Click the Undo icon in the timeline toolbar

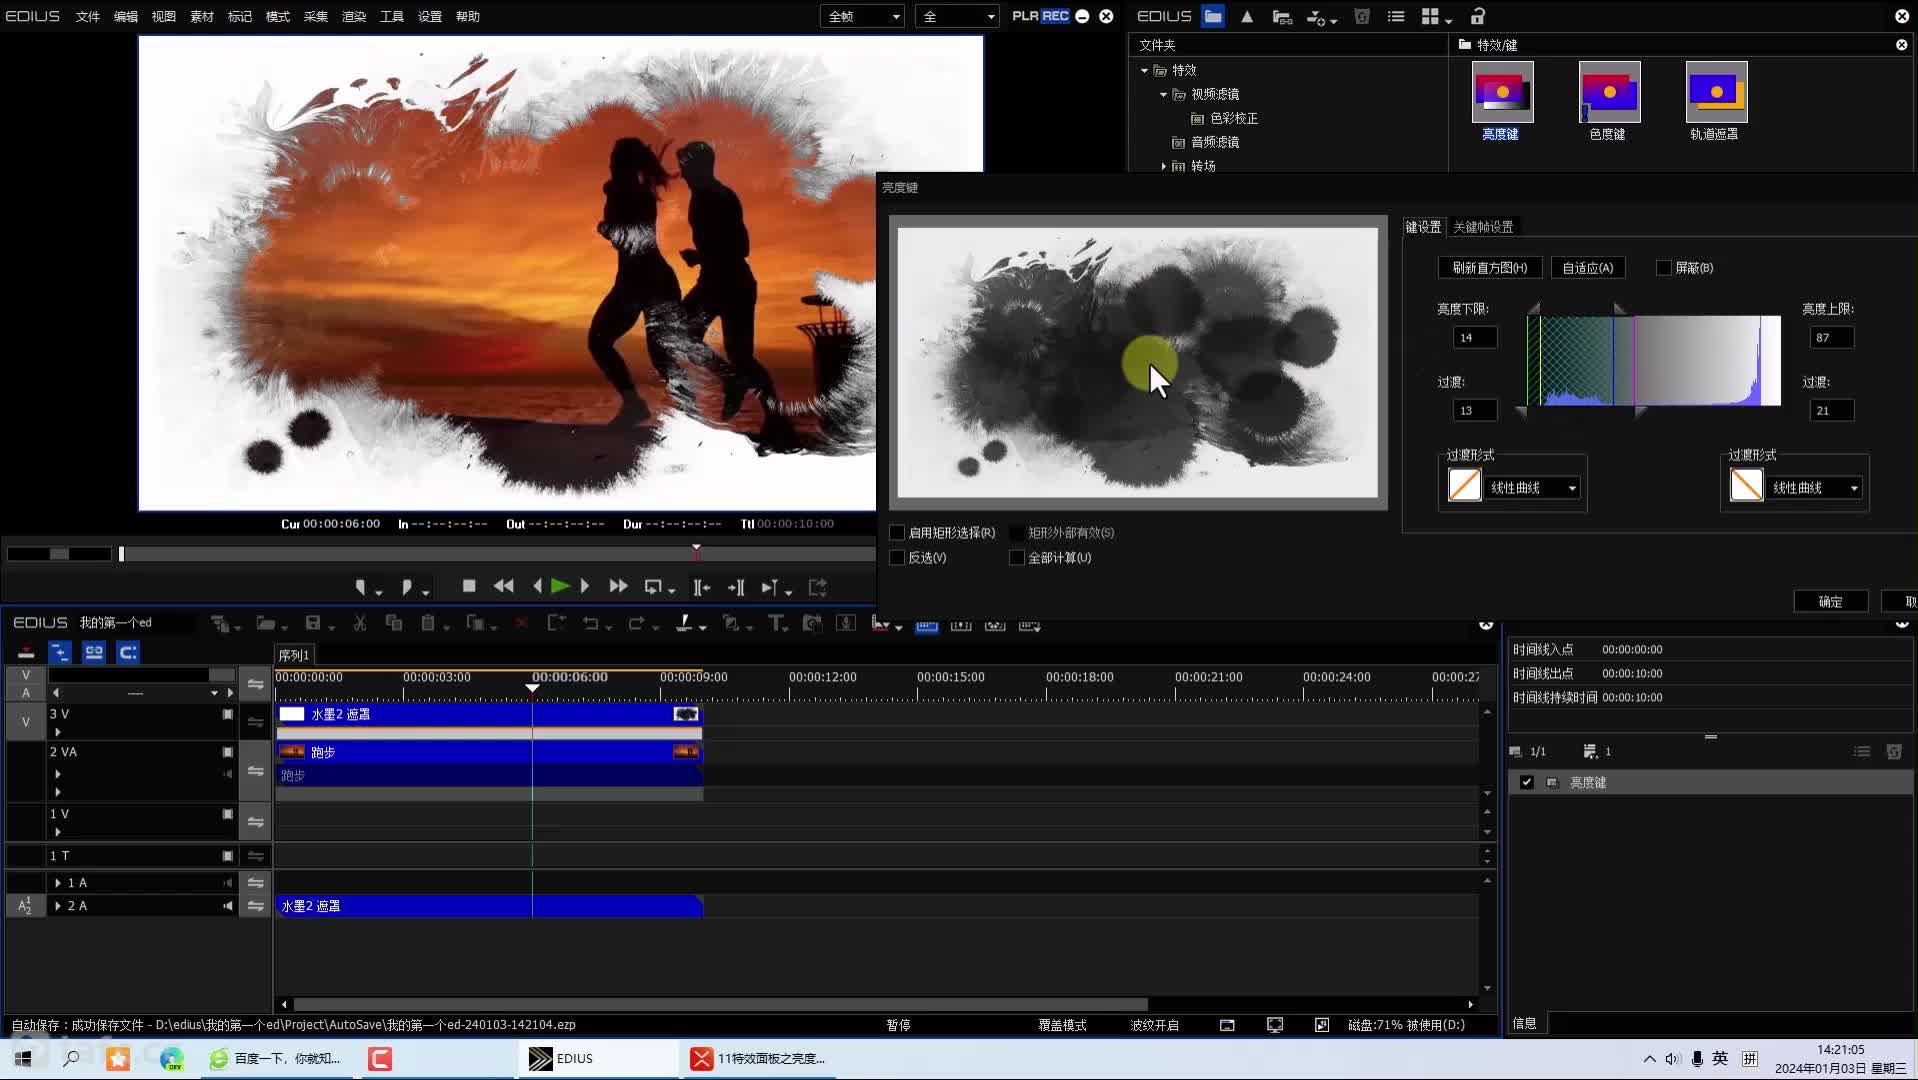pyautogui.click(x=590, y=623)
